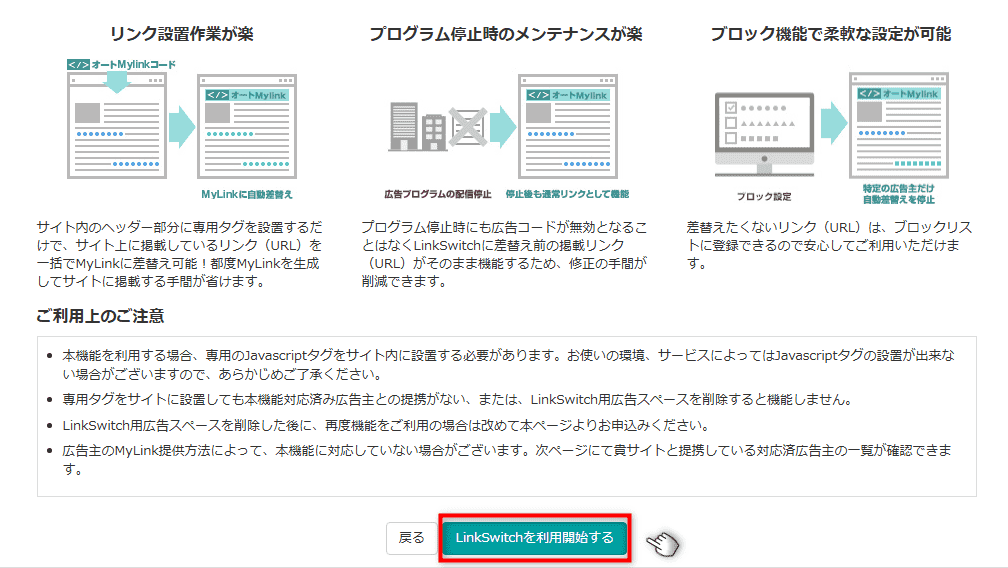Click the オートMylinkコード code tag icon

(x=78, y=64)
